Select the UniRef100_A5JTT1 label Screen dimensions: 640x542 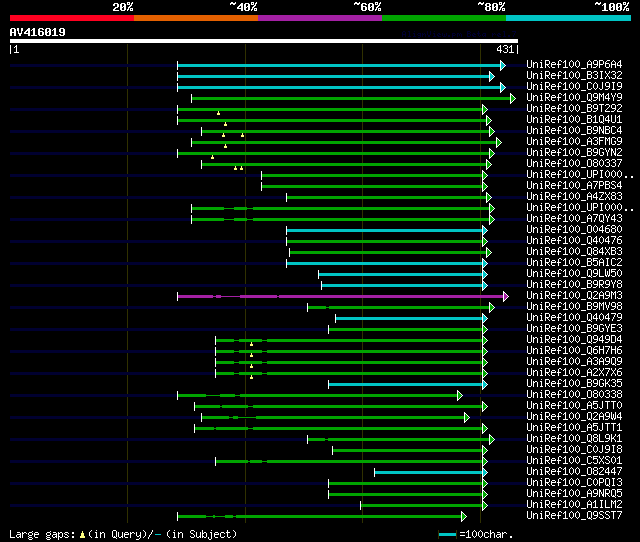574,428
